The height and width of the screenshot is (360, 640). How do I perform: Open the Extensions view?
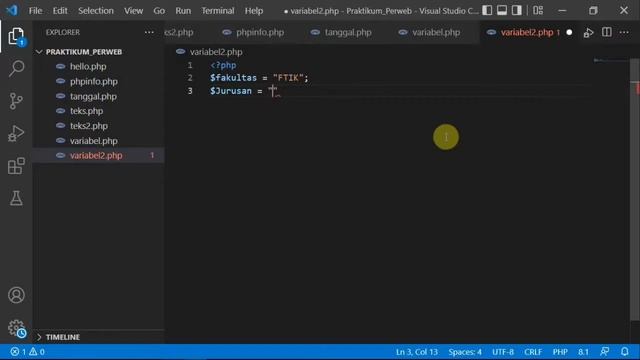tap(16, 166)
